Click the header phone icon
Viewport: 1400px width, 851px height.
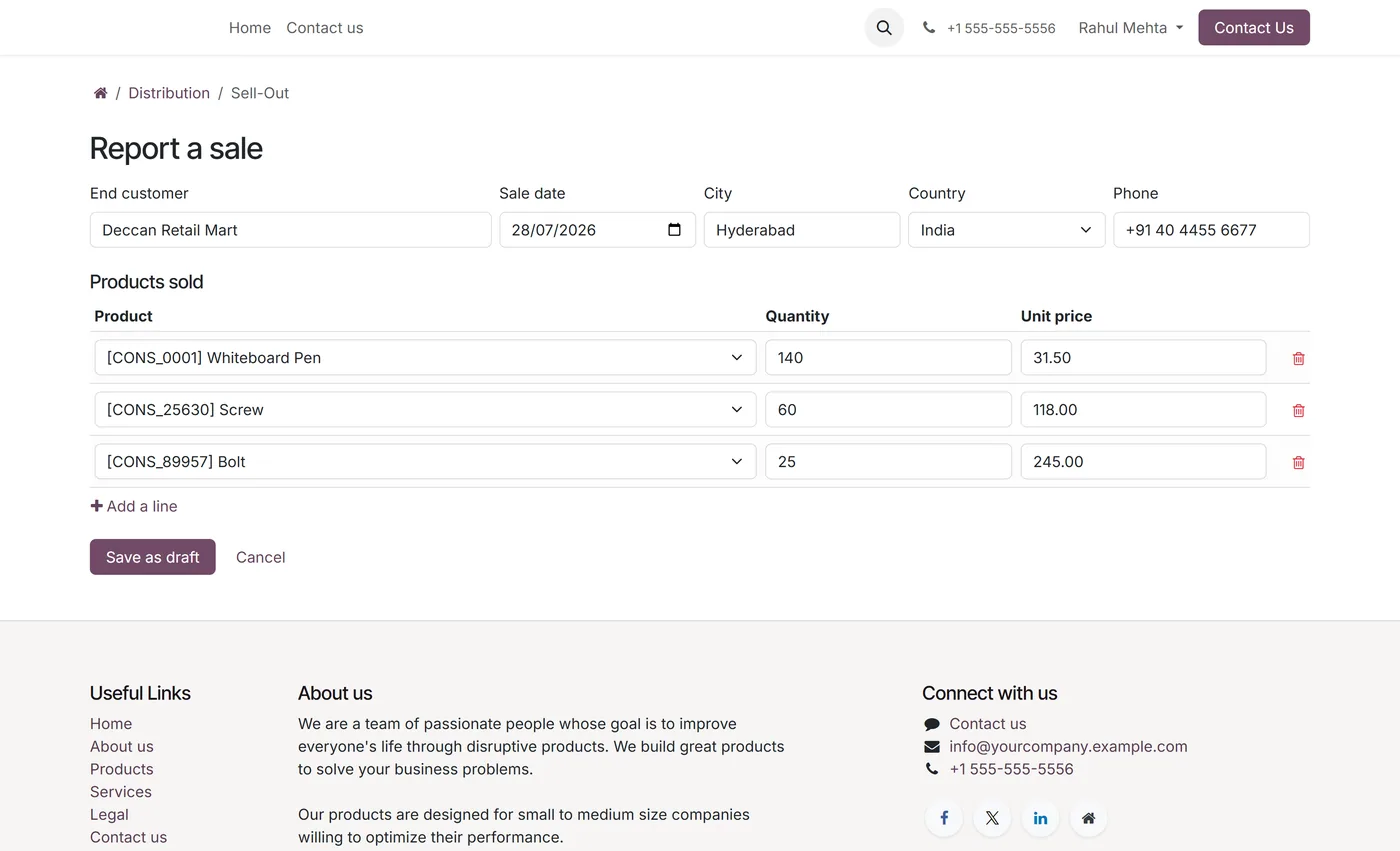tap(929, 28)
